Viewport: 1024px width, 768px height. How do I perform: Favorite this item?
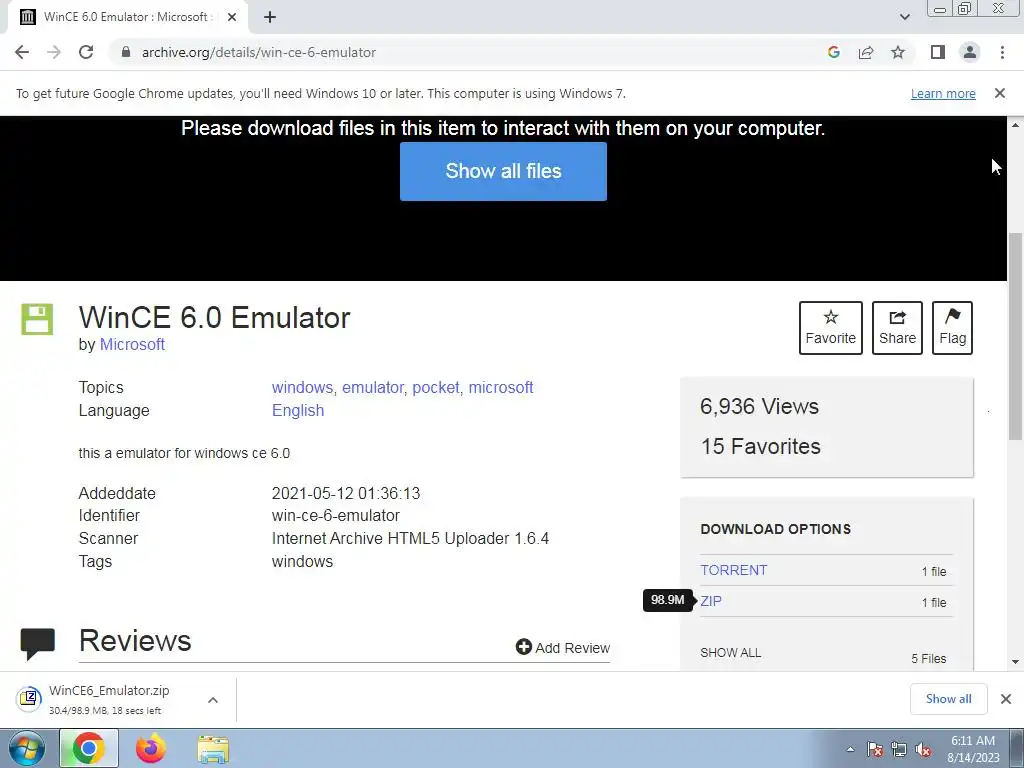coord(831,328)
